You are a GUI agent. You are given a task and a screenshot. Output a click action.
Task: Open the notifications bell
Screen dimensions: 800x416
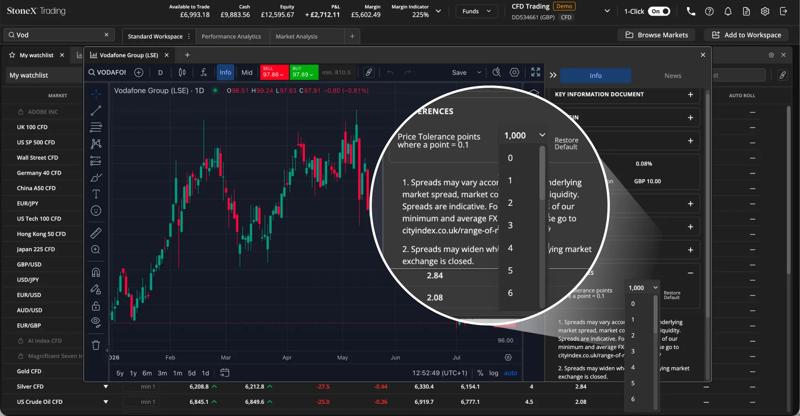[728, 11]
